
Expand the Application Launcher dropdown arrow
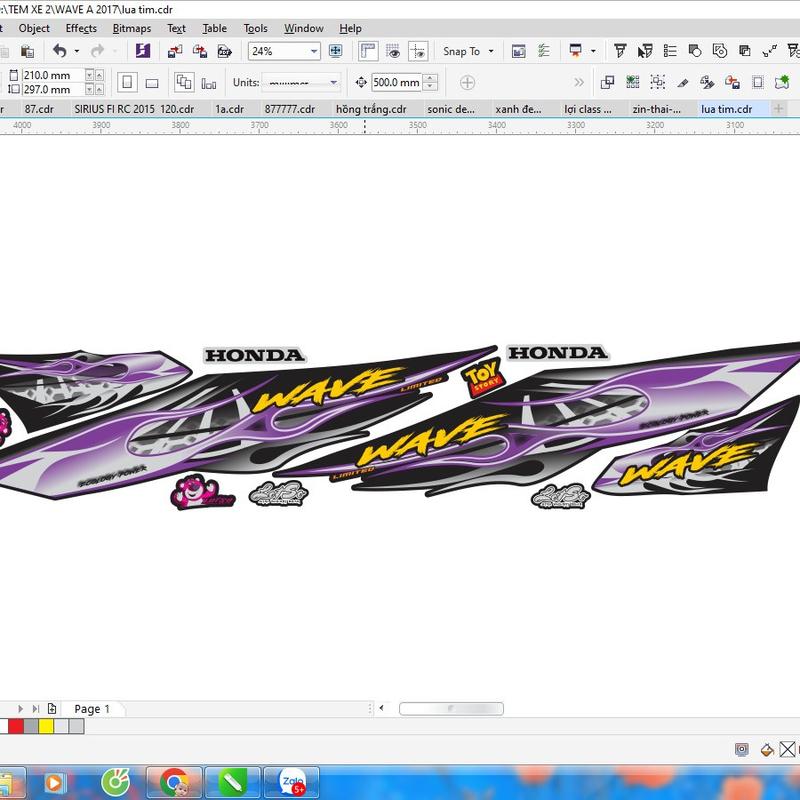pyautogui.click(x=593, y=51)
